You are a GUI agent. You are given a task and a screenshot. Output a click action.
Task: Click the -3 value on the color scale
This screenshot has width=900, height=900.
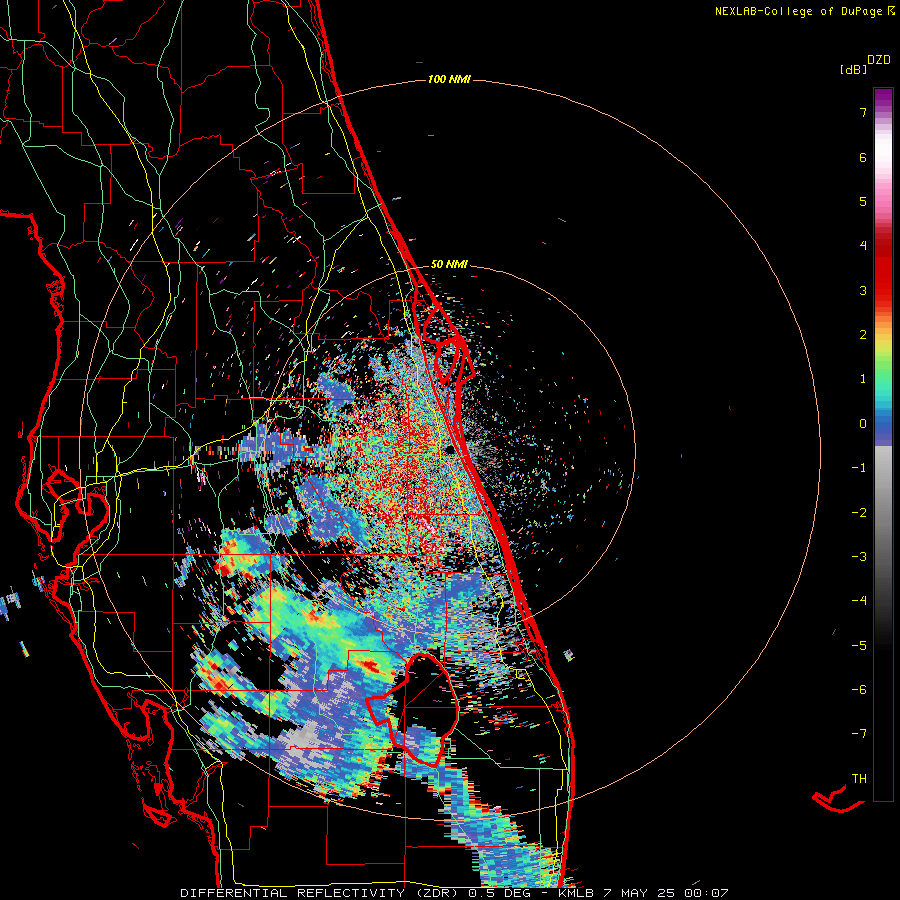[859, 557]
